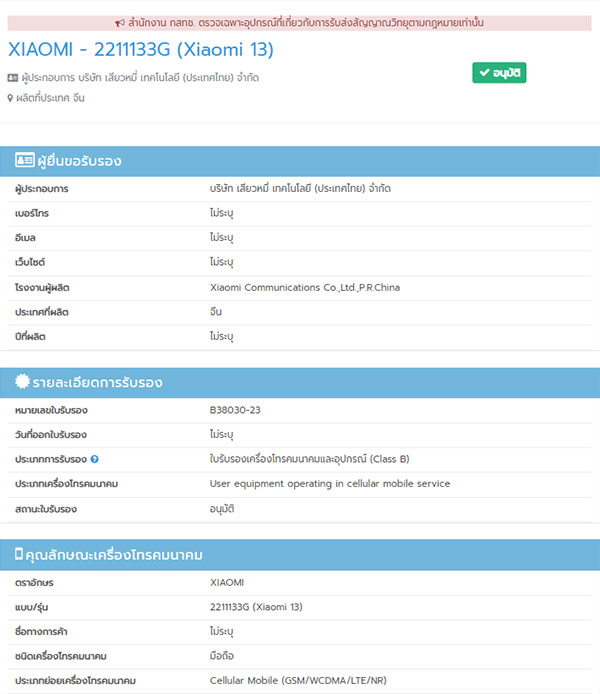The image size is (600, 694).
Task: Click the ปีที่ผลิต row label
Action: point(30,336)
